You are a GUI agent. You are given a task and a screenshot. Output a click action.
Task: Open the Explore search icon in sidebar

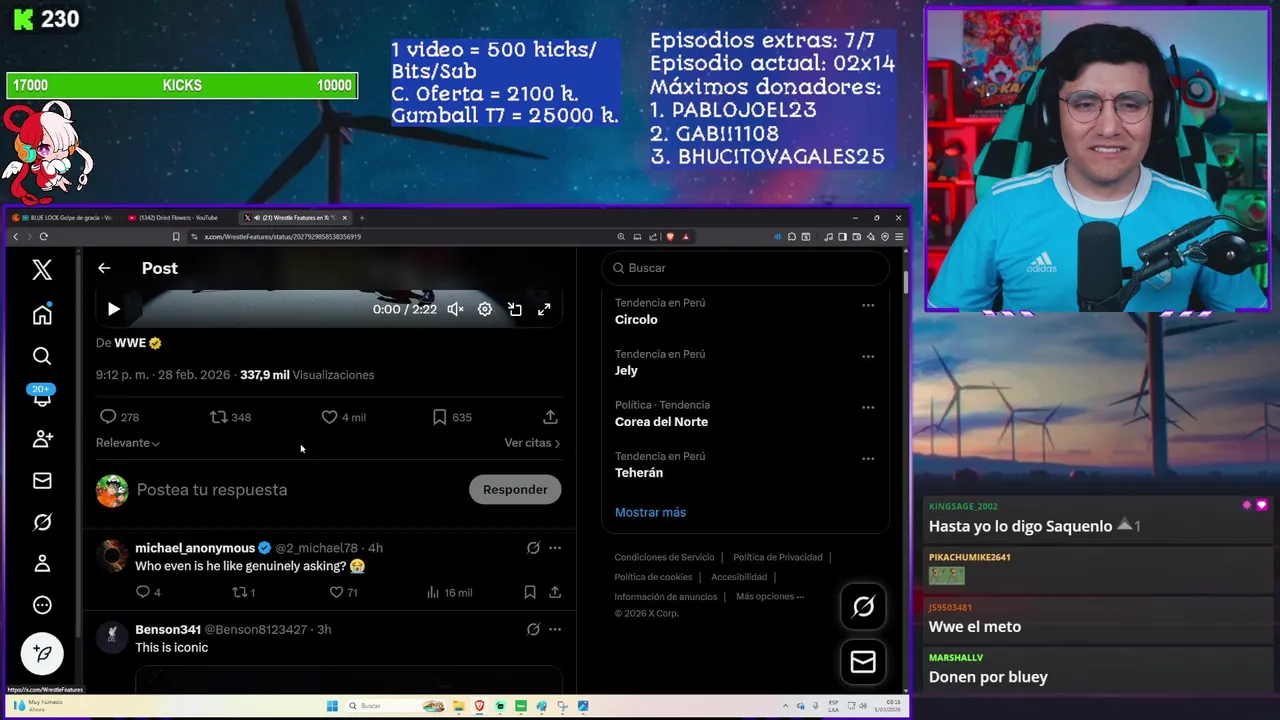[42, 356]
